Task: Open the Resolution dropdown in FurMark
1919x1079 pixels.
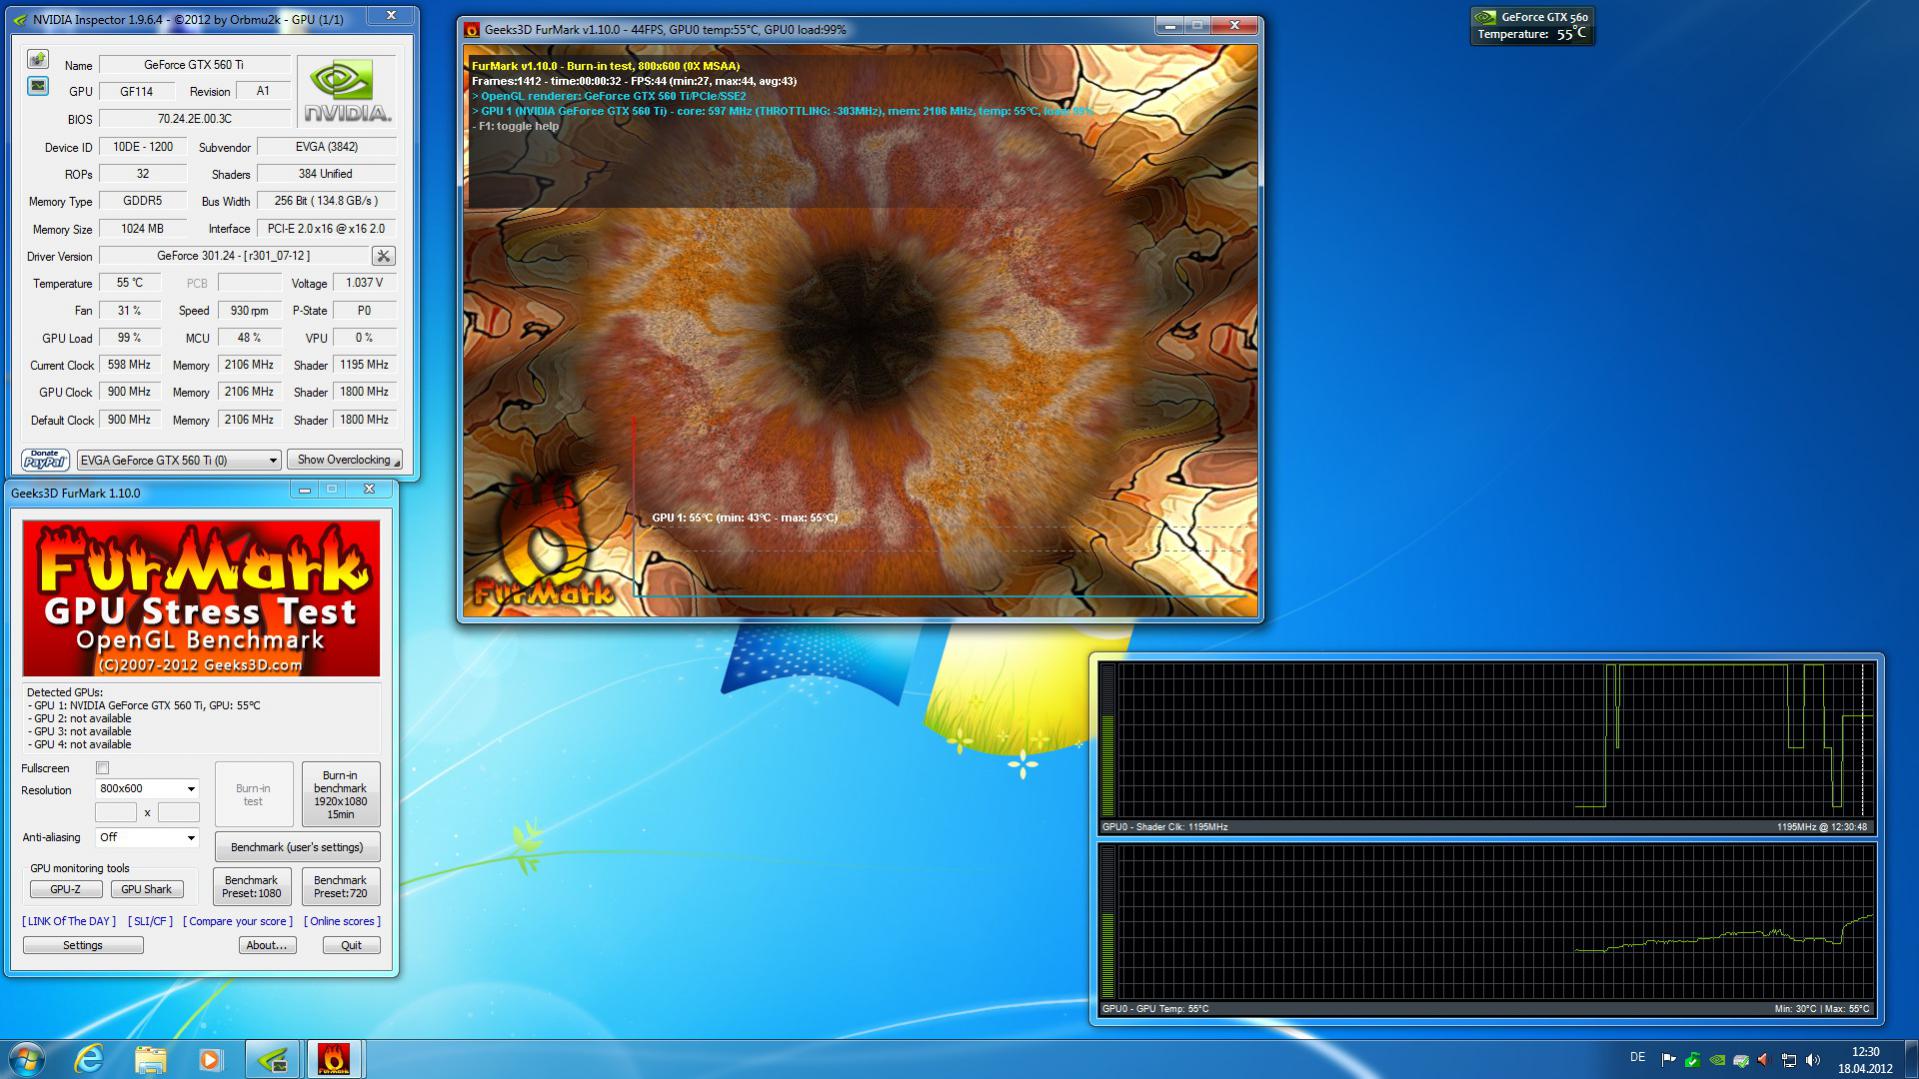Action: [x=147, y=789]
